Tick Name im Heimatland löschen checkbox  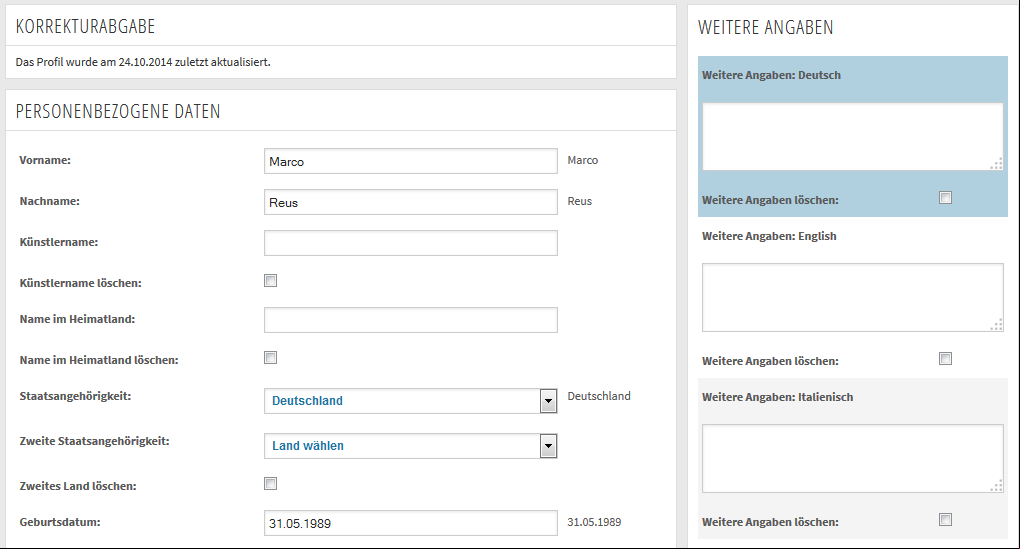click(x=271, y=358)
